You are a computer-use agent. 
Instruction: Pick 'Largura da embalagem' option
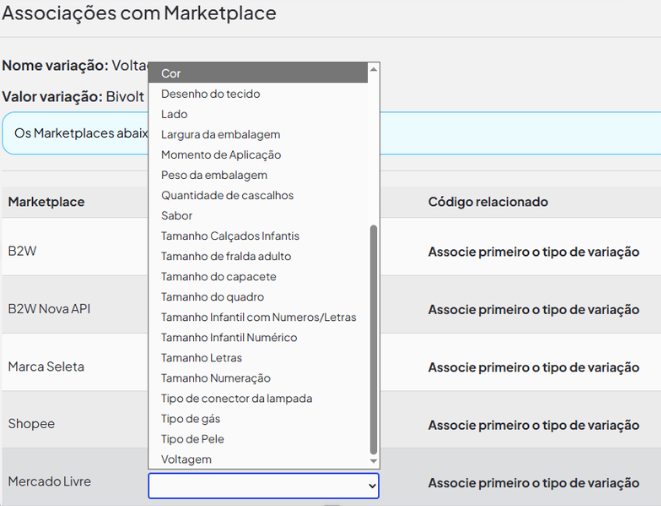coord(220,134)
